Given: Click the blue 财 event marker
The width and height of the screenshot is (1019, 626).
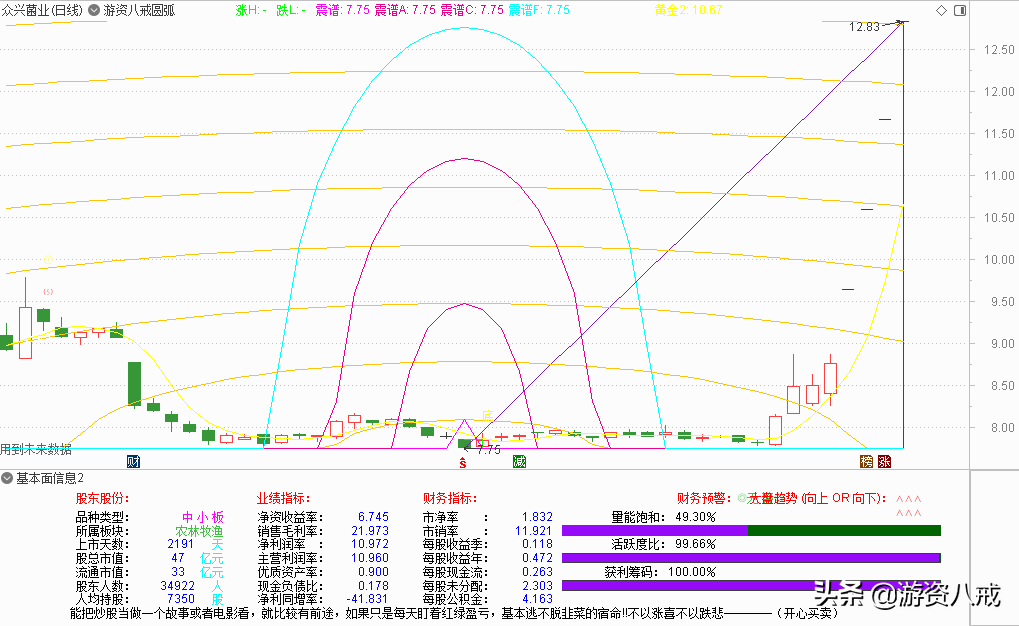Looking at the screenshot, I should (x=133, y=462).
